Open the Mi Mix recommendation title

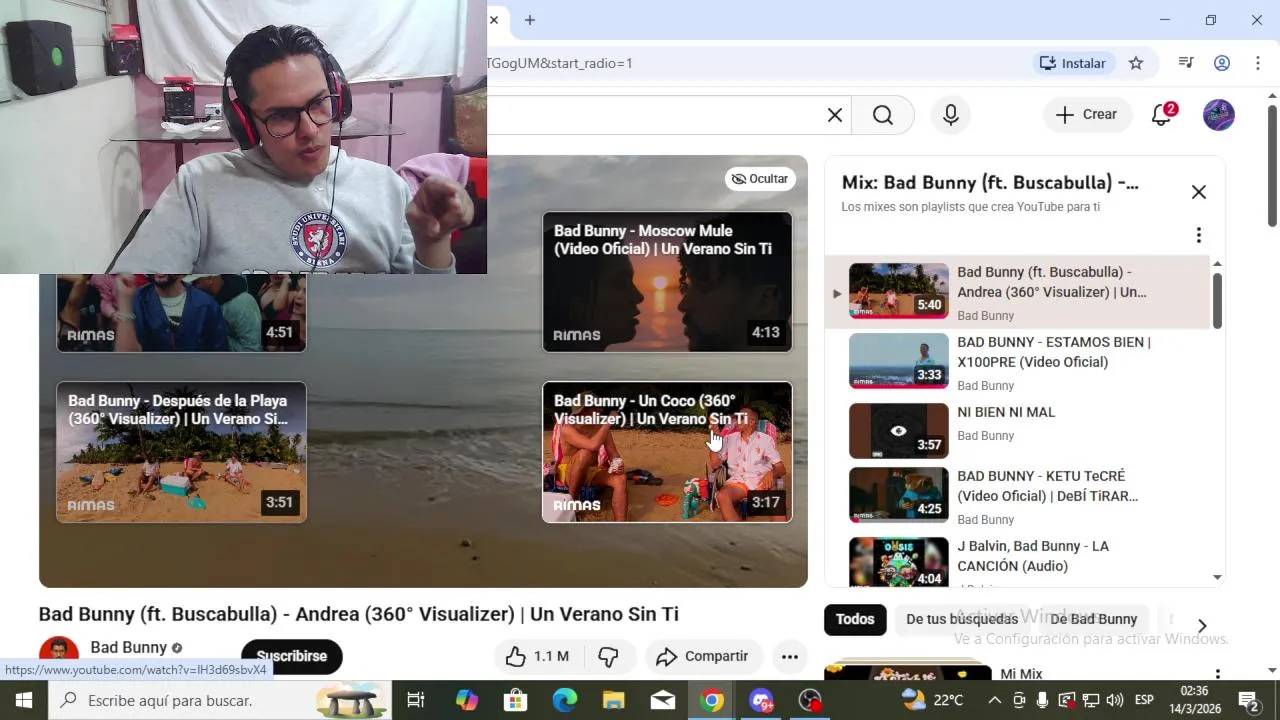(1021, 675)
